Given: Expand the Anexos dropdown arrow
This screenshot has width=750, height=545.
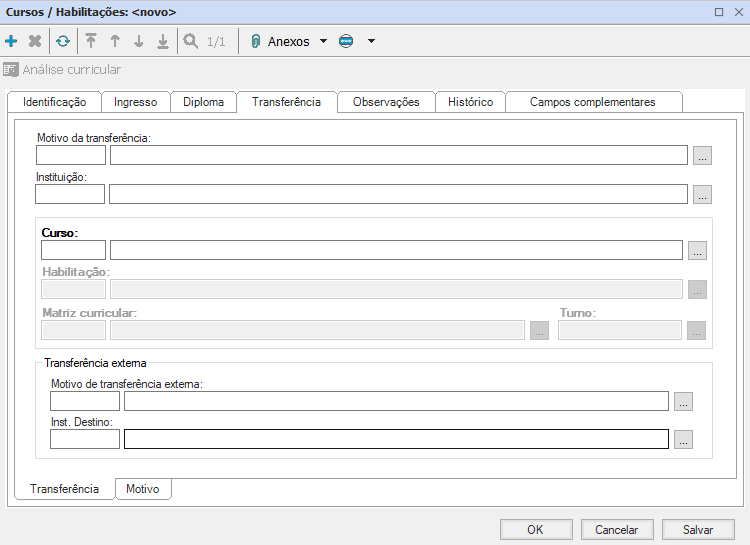Looking at the screenshot, I should coord(323,42).
